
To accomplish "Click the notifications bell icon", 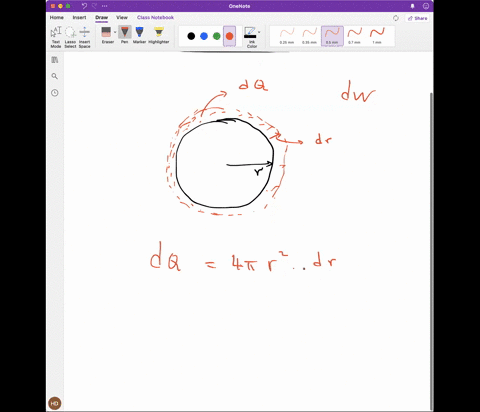I will 412,6.
